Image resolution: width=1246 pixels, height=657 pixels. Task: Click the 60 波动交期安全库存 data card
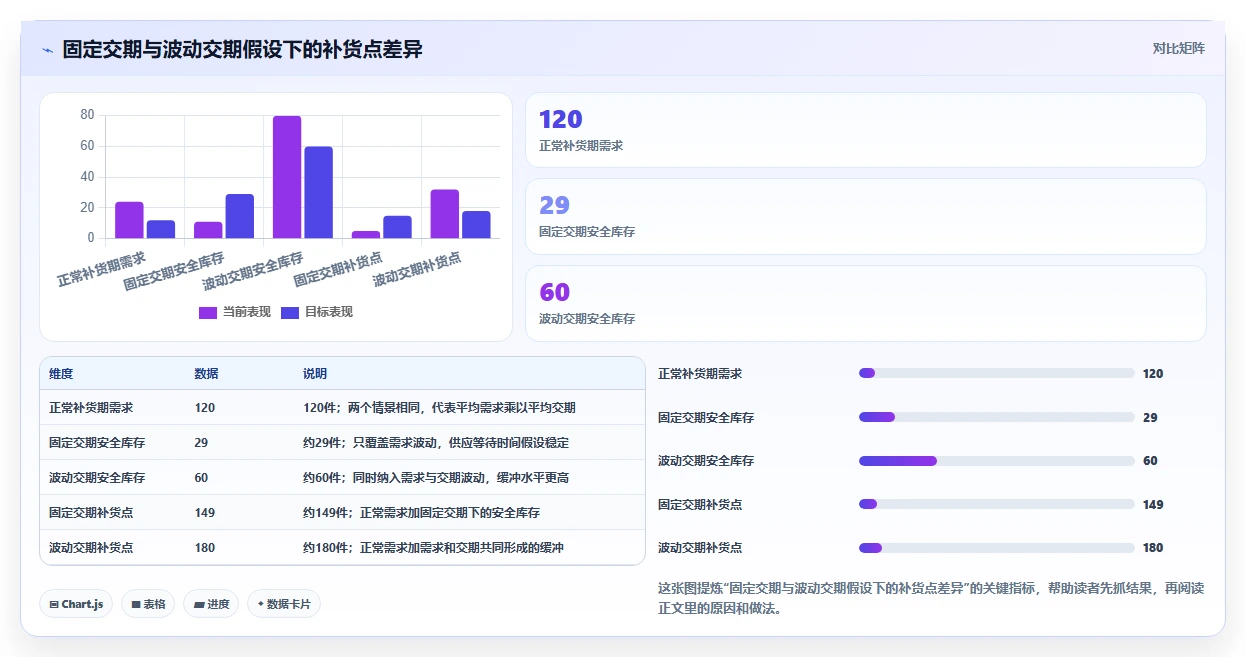(x=866, y=303)
